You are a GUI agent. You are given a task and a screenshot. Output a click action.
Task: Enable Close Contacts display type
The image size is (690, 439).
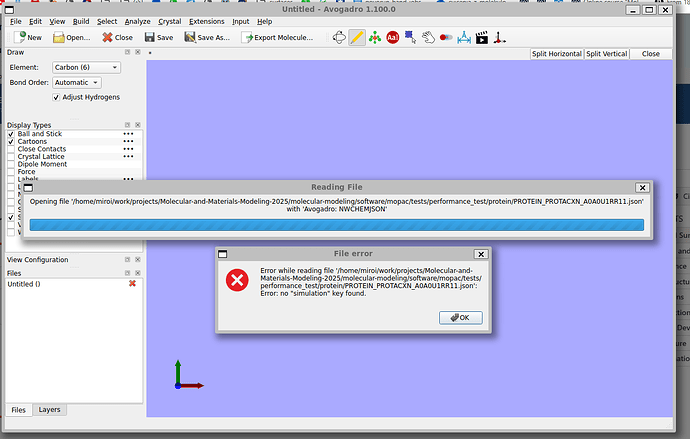coord(11,149)
